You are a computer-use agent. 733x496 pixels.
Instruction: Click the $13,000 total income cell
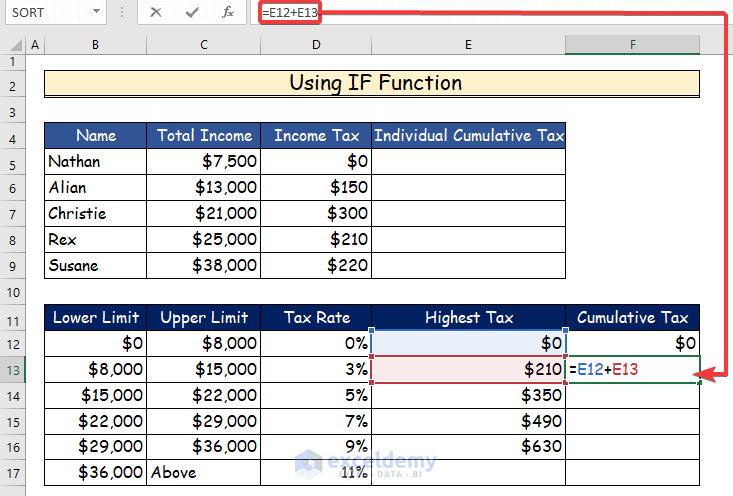(204, 188)
